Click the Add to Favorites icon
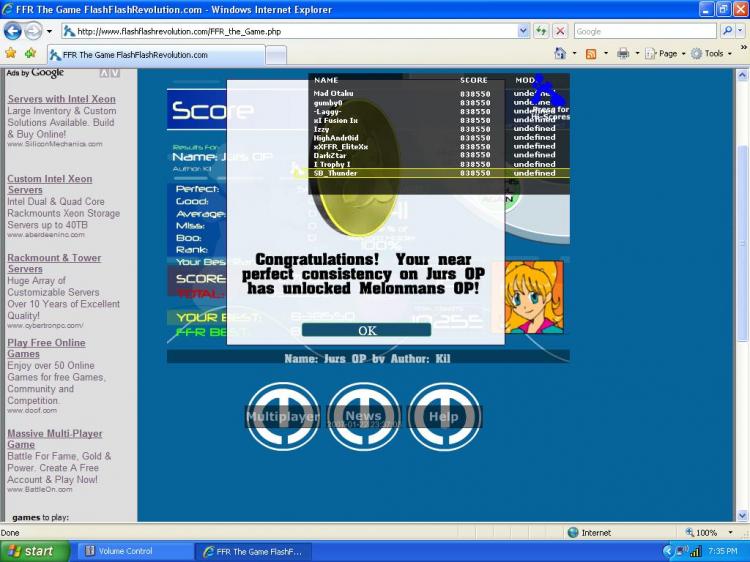This screenshot has width=750, height=562. [x=31, y=53]
